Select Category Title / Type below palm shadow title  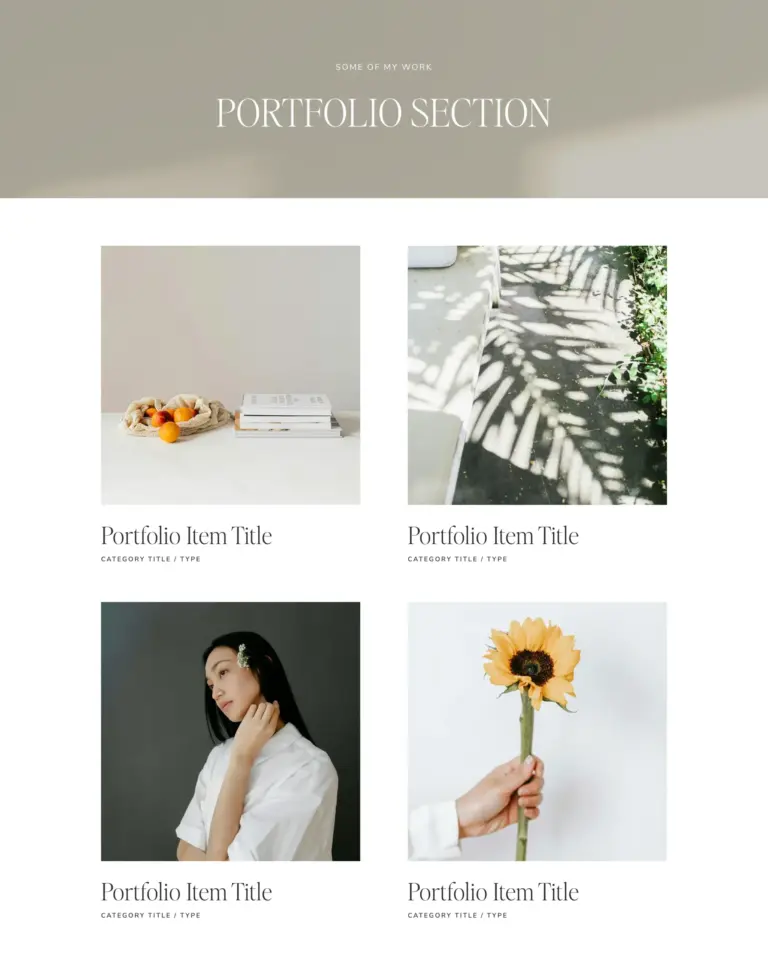458,558
